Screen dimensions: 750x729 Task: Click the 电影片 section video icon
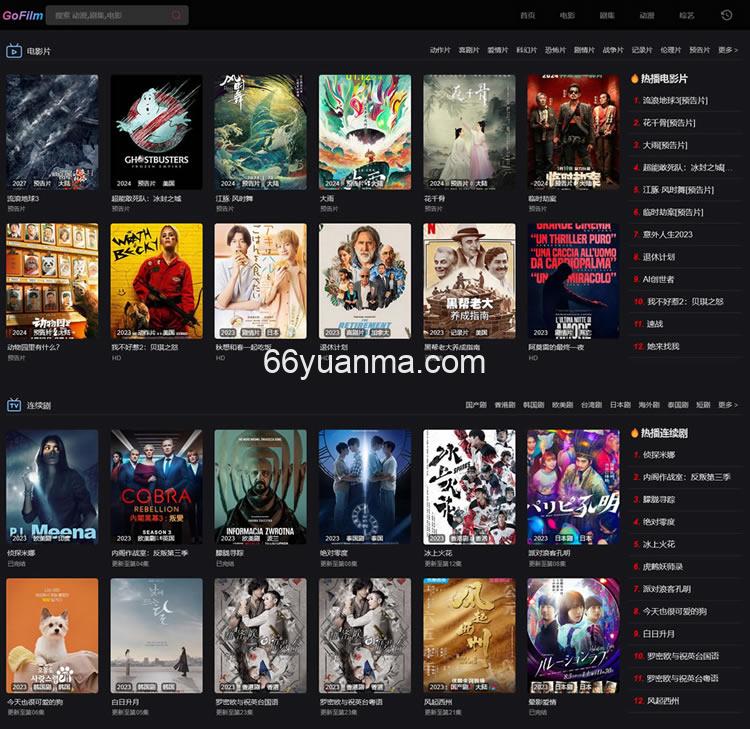click(15, 50)
